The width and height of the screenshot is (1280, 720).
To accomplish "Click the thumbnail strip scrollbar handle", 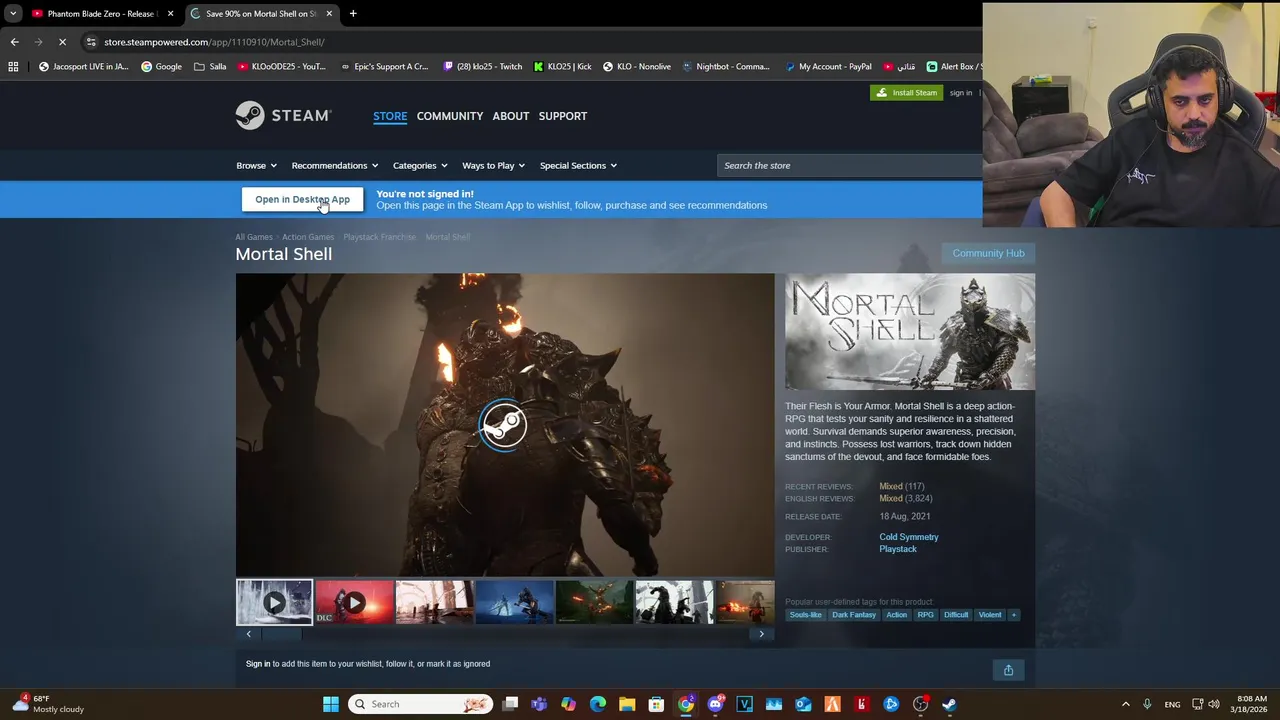I will click(280, 634).
